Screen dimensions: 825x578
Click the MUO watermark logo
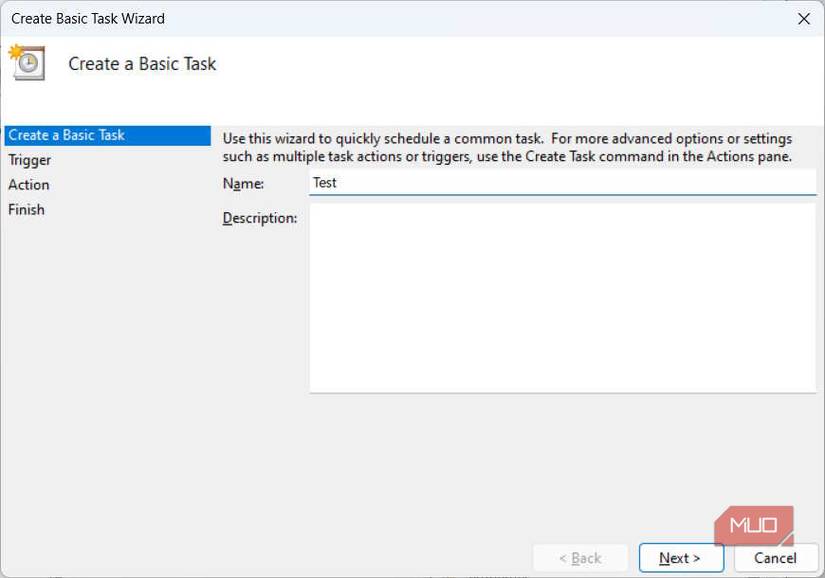[x=753, y=523]
